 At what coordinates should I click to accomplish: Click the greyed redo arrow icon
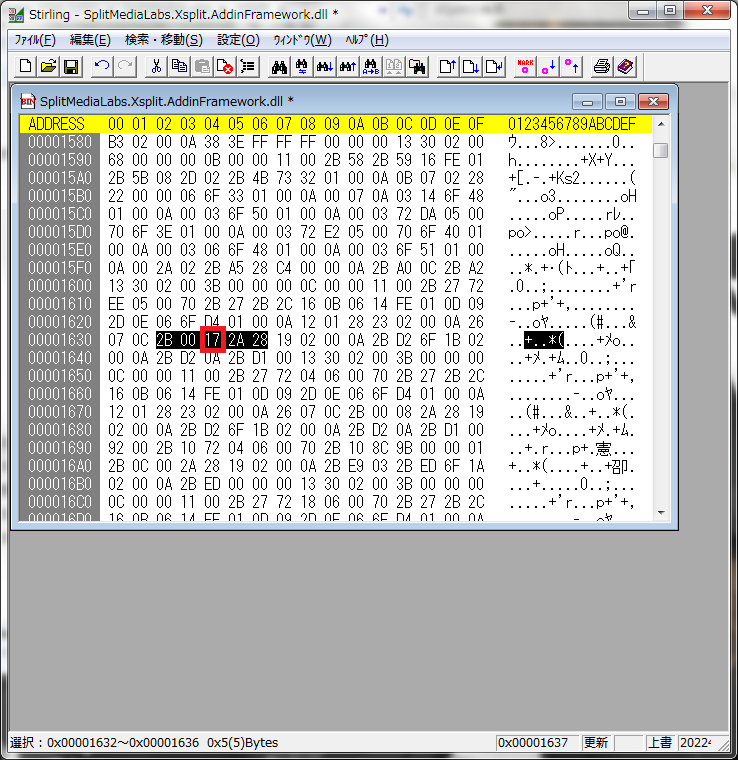pos(125,66)
